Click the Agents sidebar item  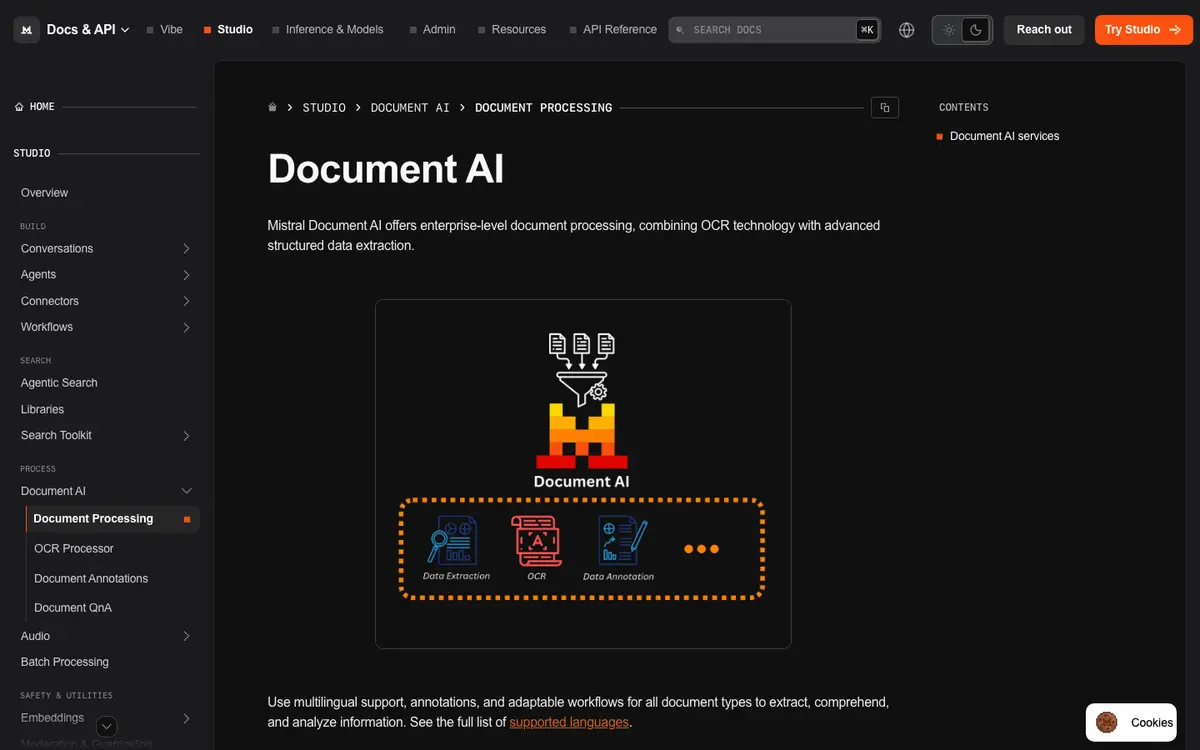coord(38,275)
